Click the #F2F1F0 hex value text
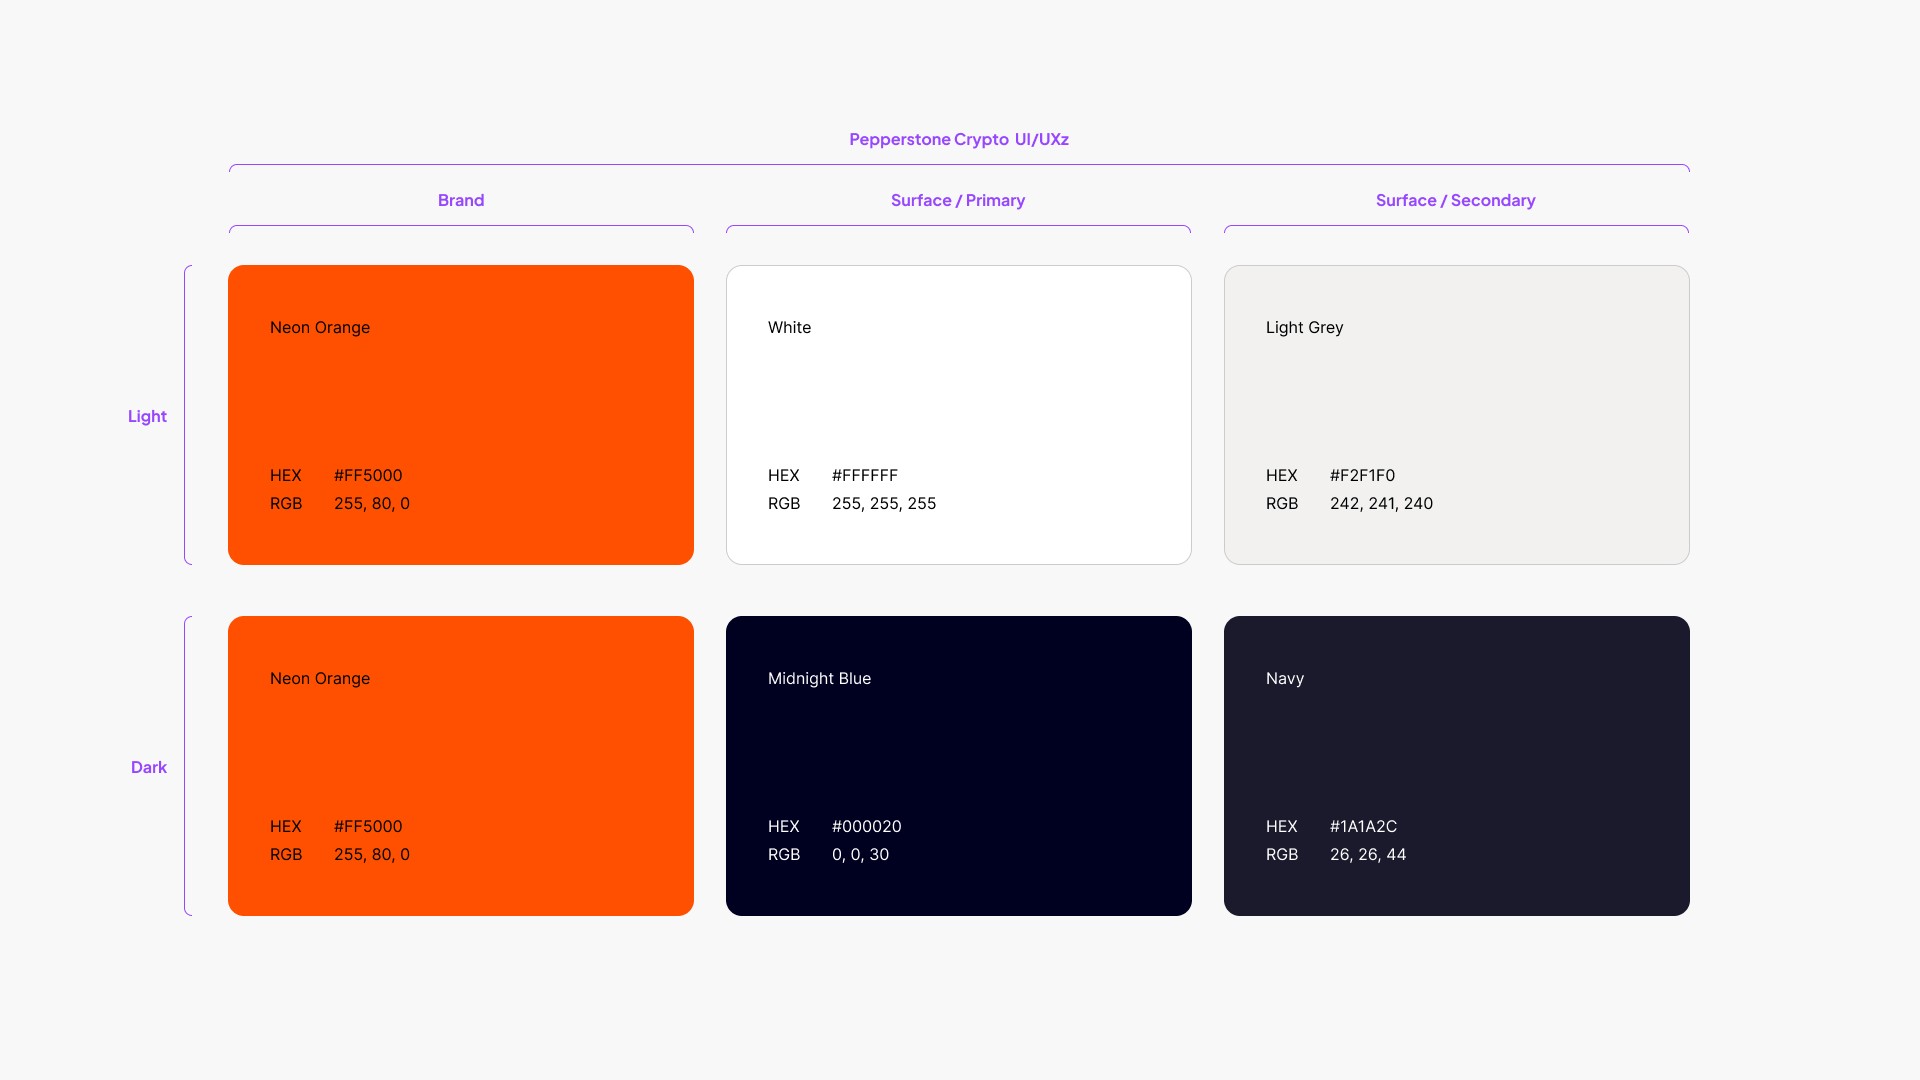 1362,475
